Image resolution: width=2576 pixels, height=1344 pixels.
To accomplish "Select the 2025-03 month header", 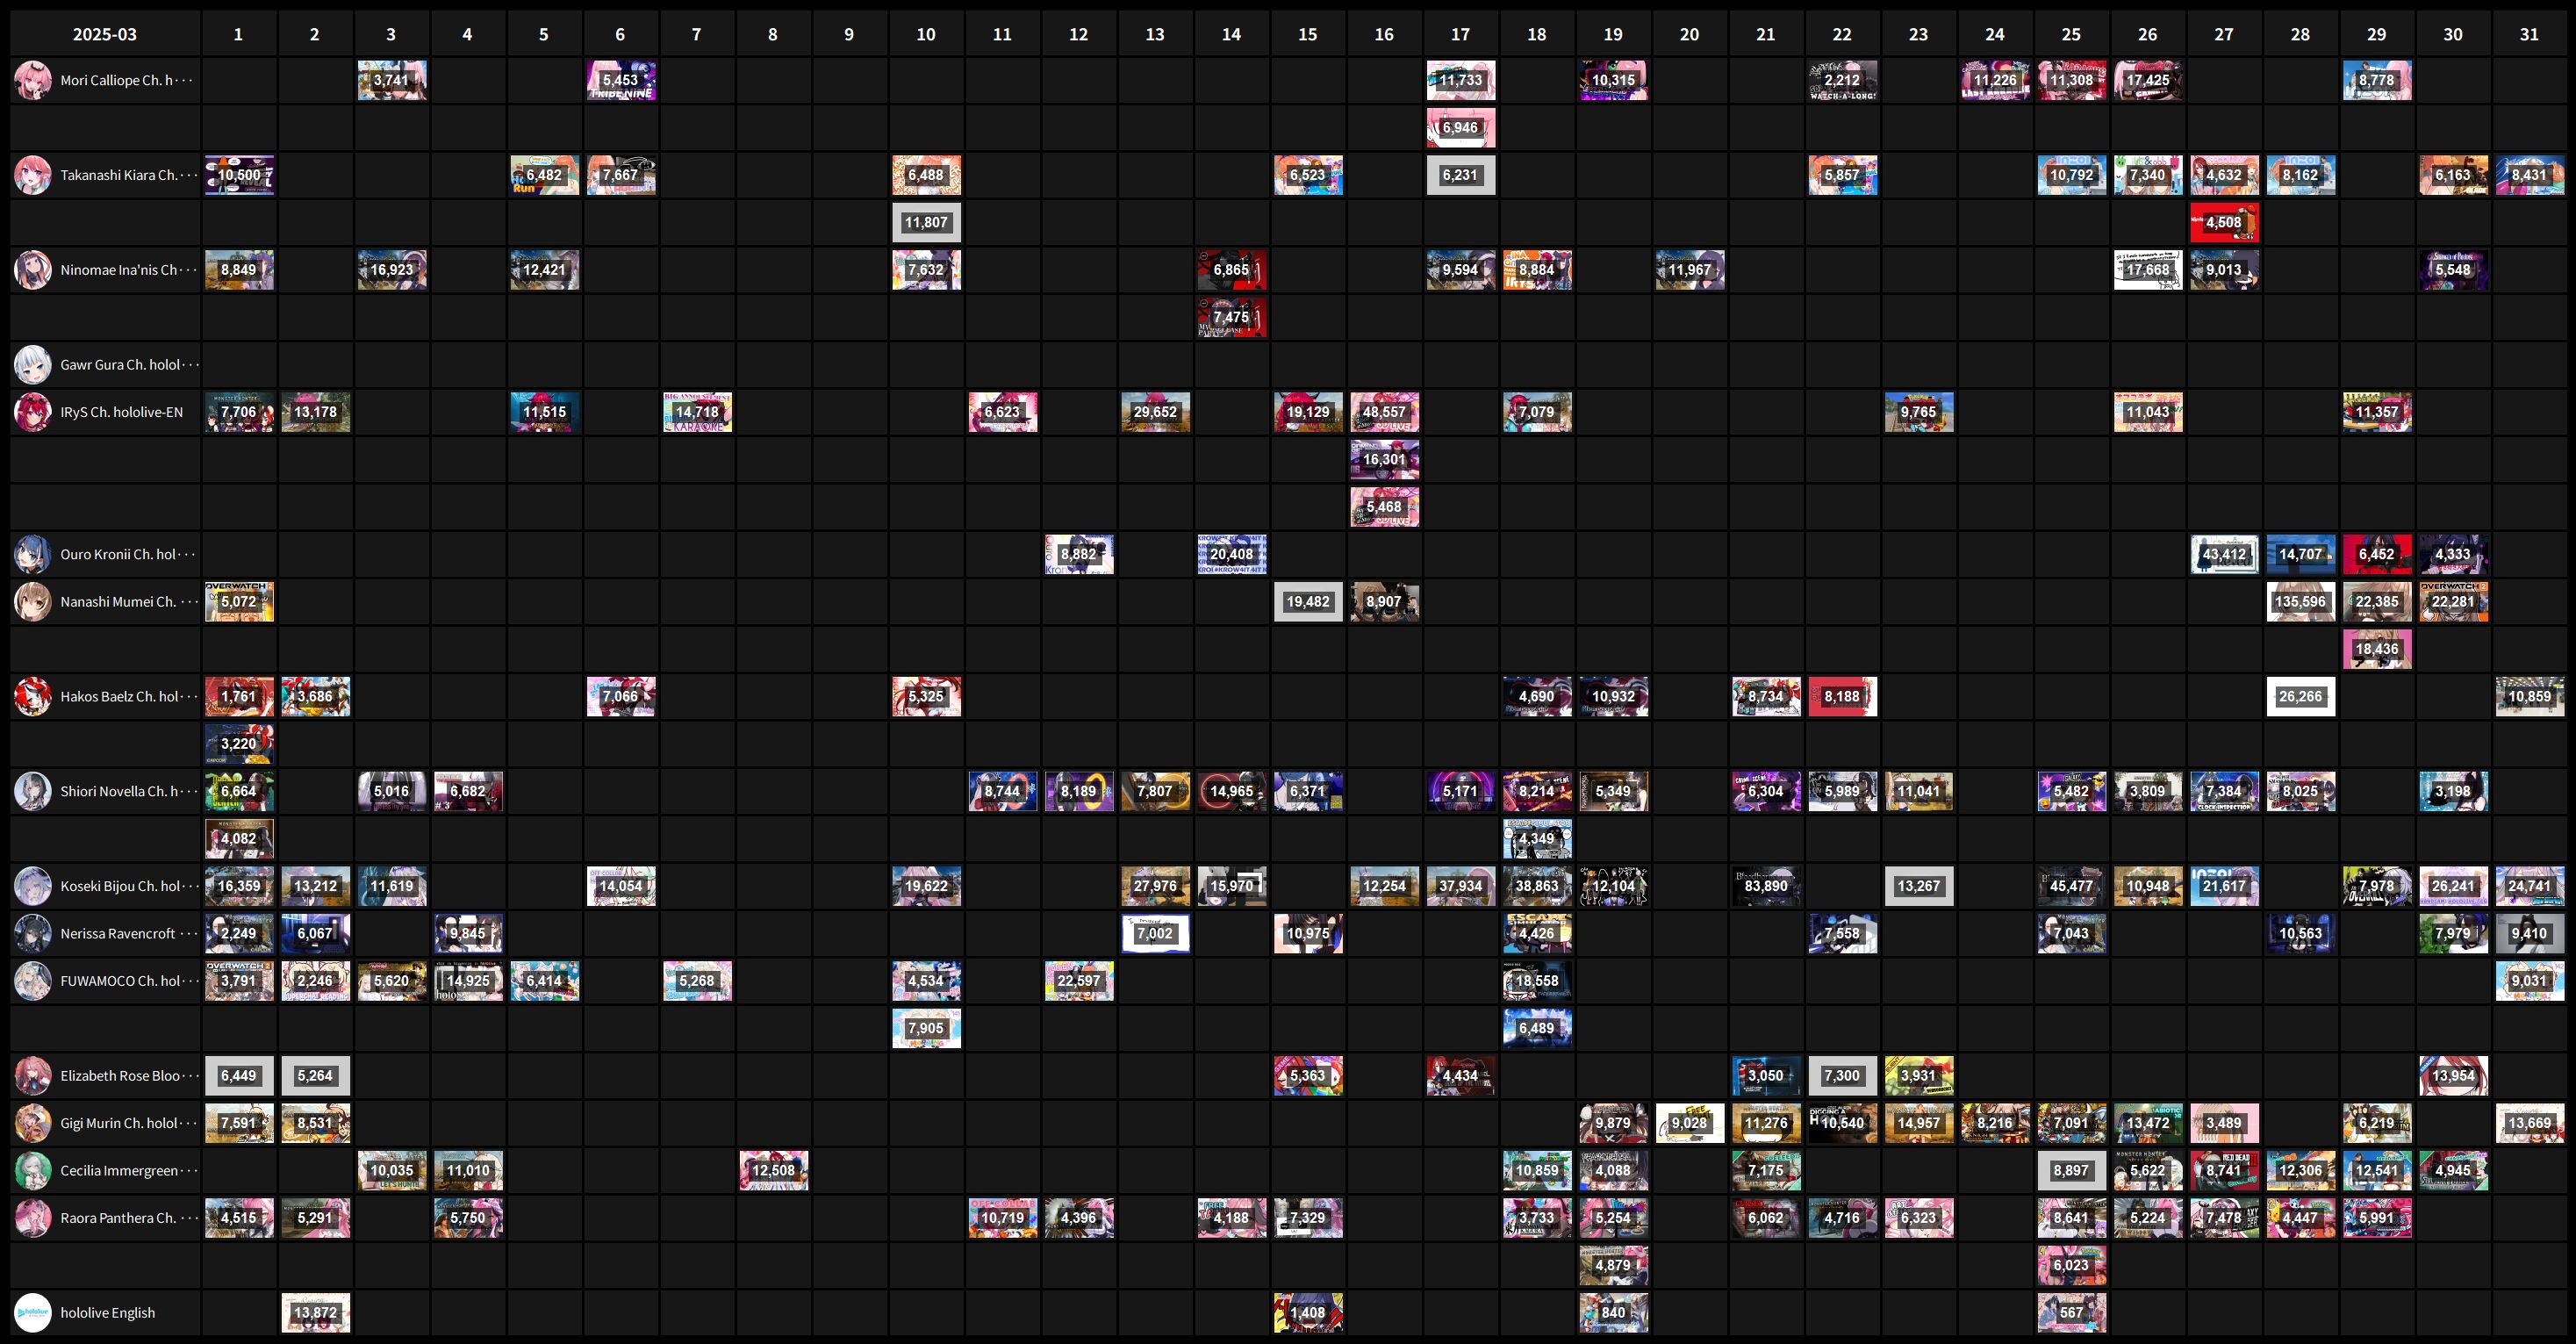I will click(105, 34).
